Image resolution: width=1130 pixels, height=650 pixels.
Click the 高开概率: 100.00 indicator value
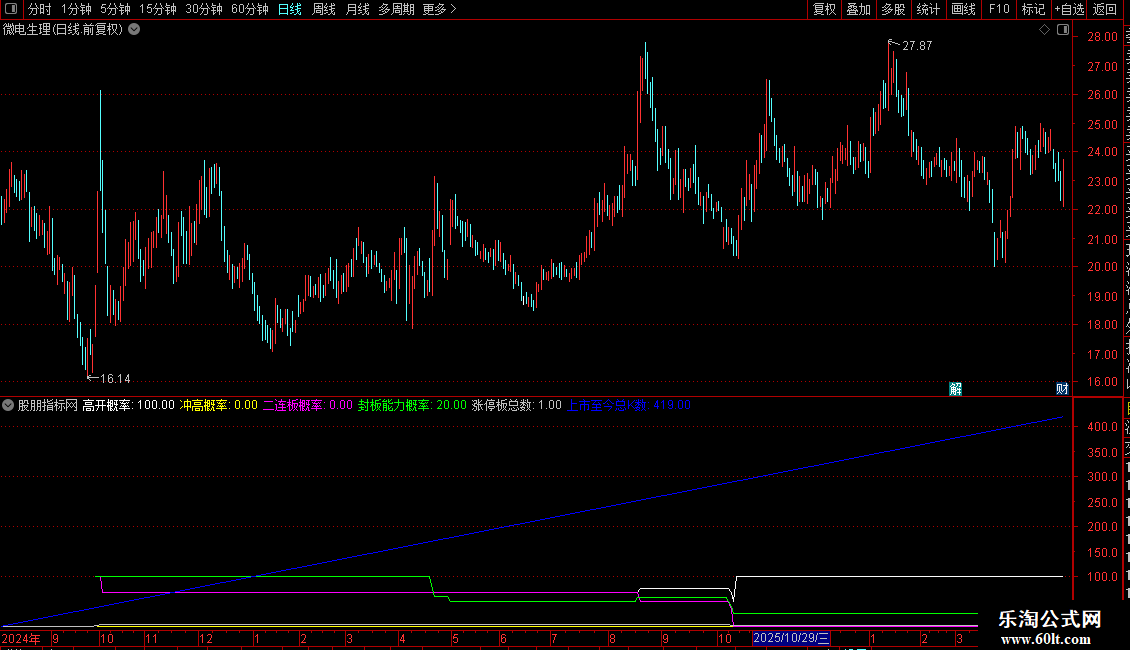(x=128, y=405)
